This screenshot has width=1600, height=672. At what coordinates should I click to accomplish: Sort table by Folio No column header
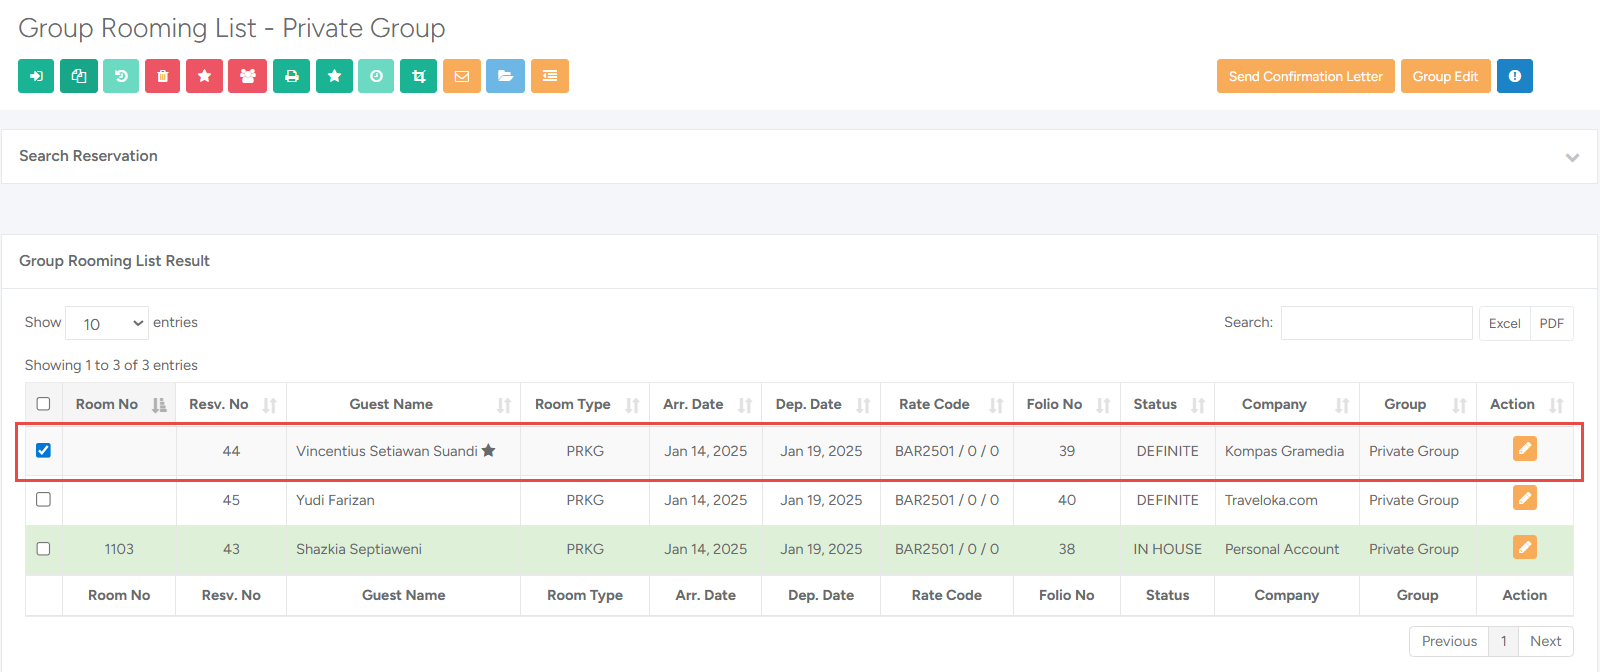(x=1054, y=404)
